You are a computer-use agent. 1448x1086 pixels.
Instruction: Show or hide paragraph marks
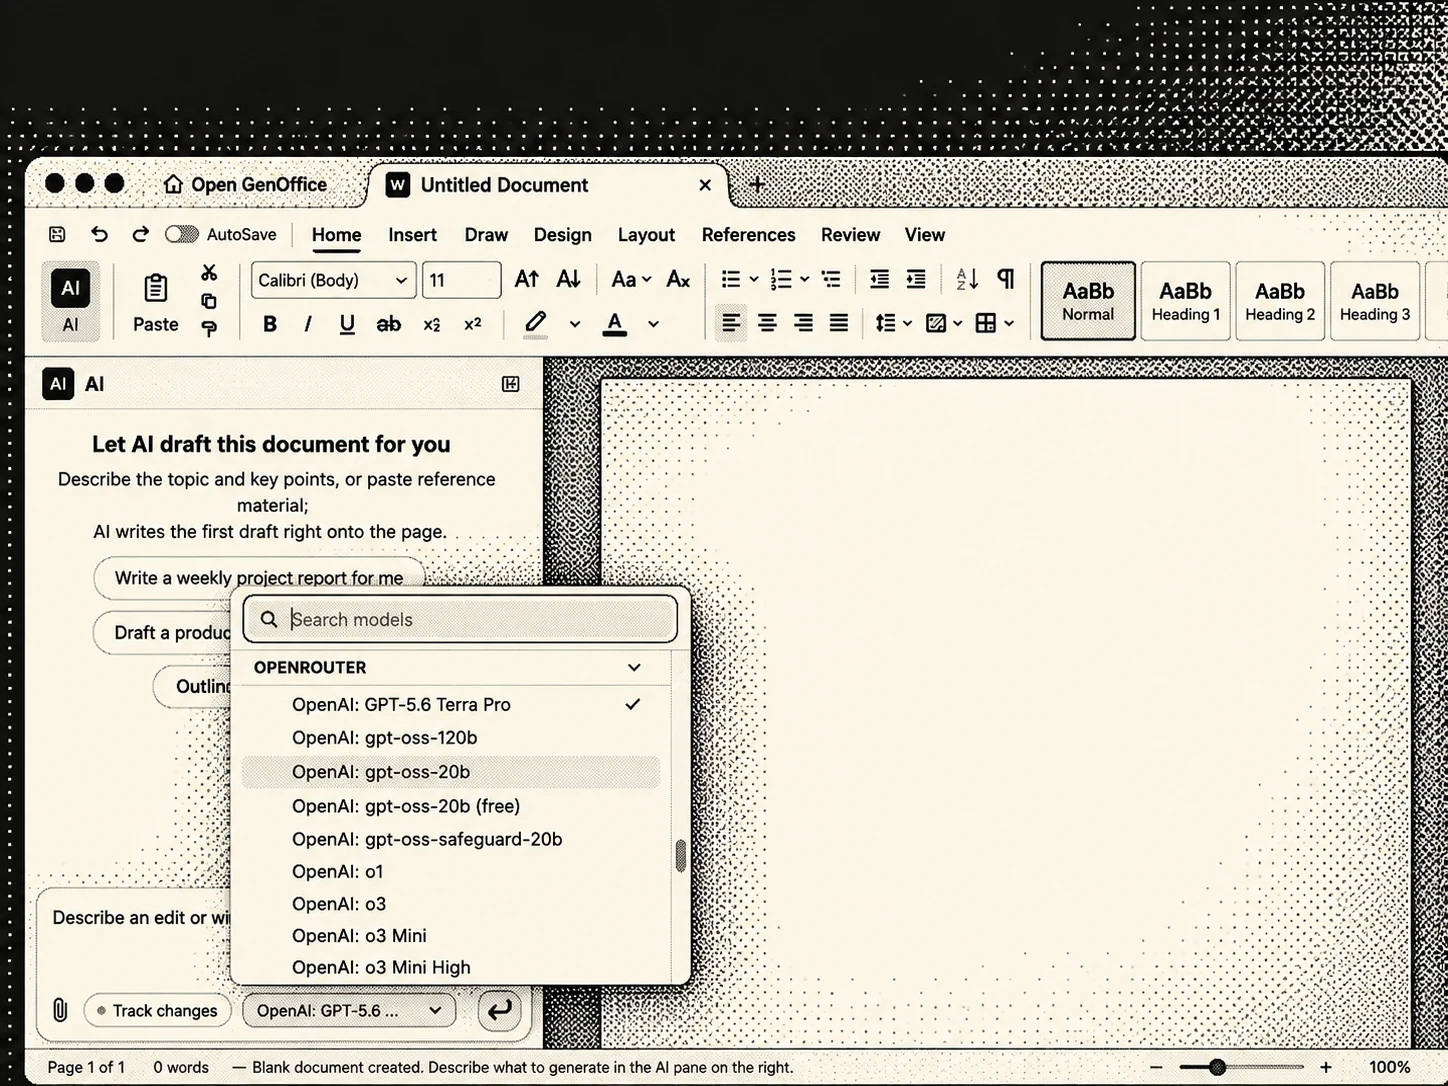coord(1006,279)
